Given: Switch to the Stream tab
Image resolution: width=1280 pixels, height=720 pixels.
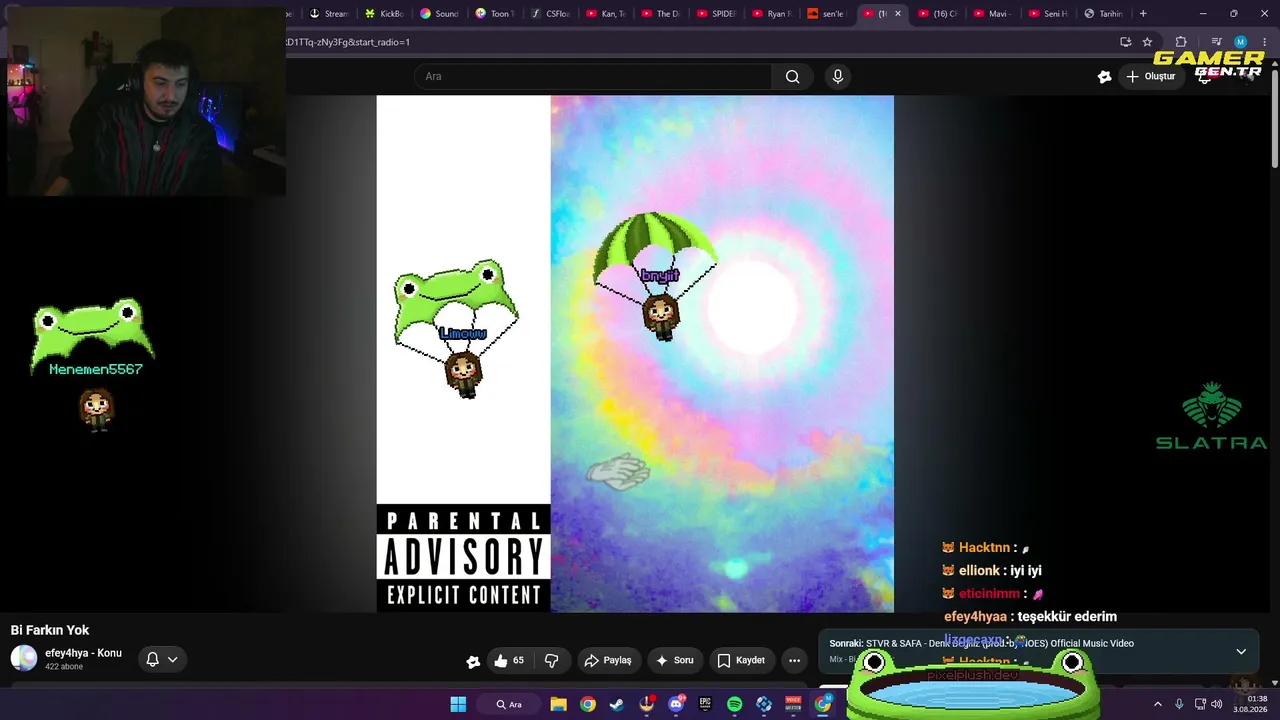Looking at the screenshot, I should [329, 14].
